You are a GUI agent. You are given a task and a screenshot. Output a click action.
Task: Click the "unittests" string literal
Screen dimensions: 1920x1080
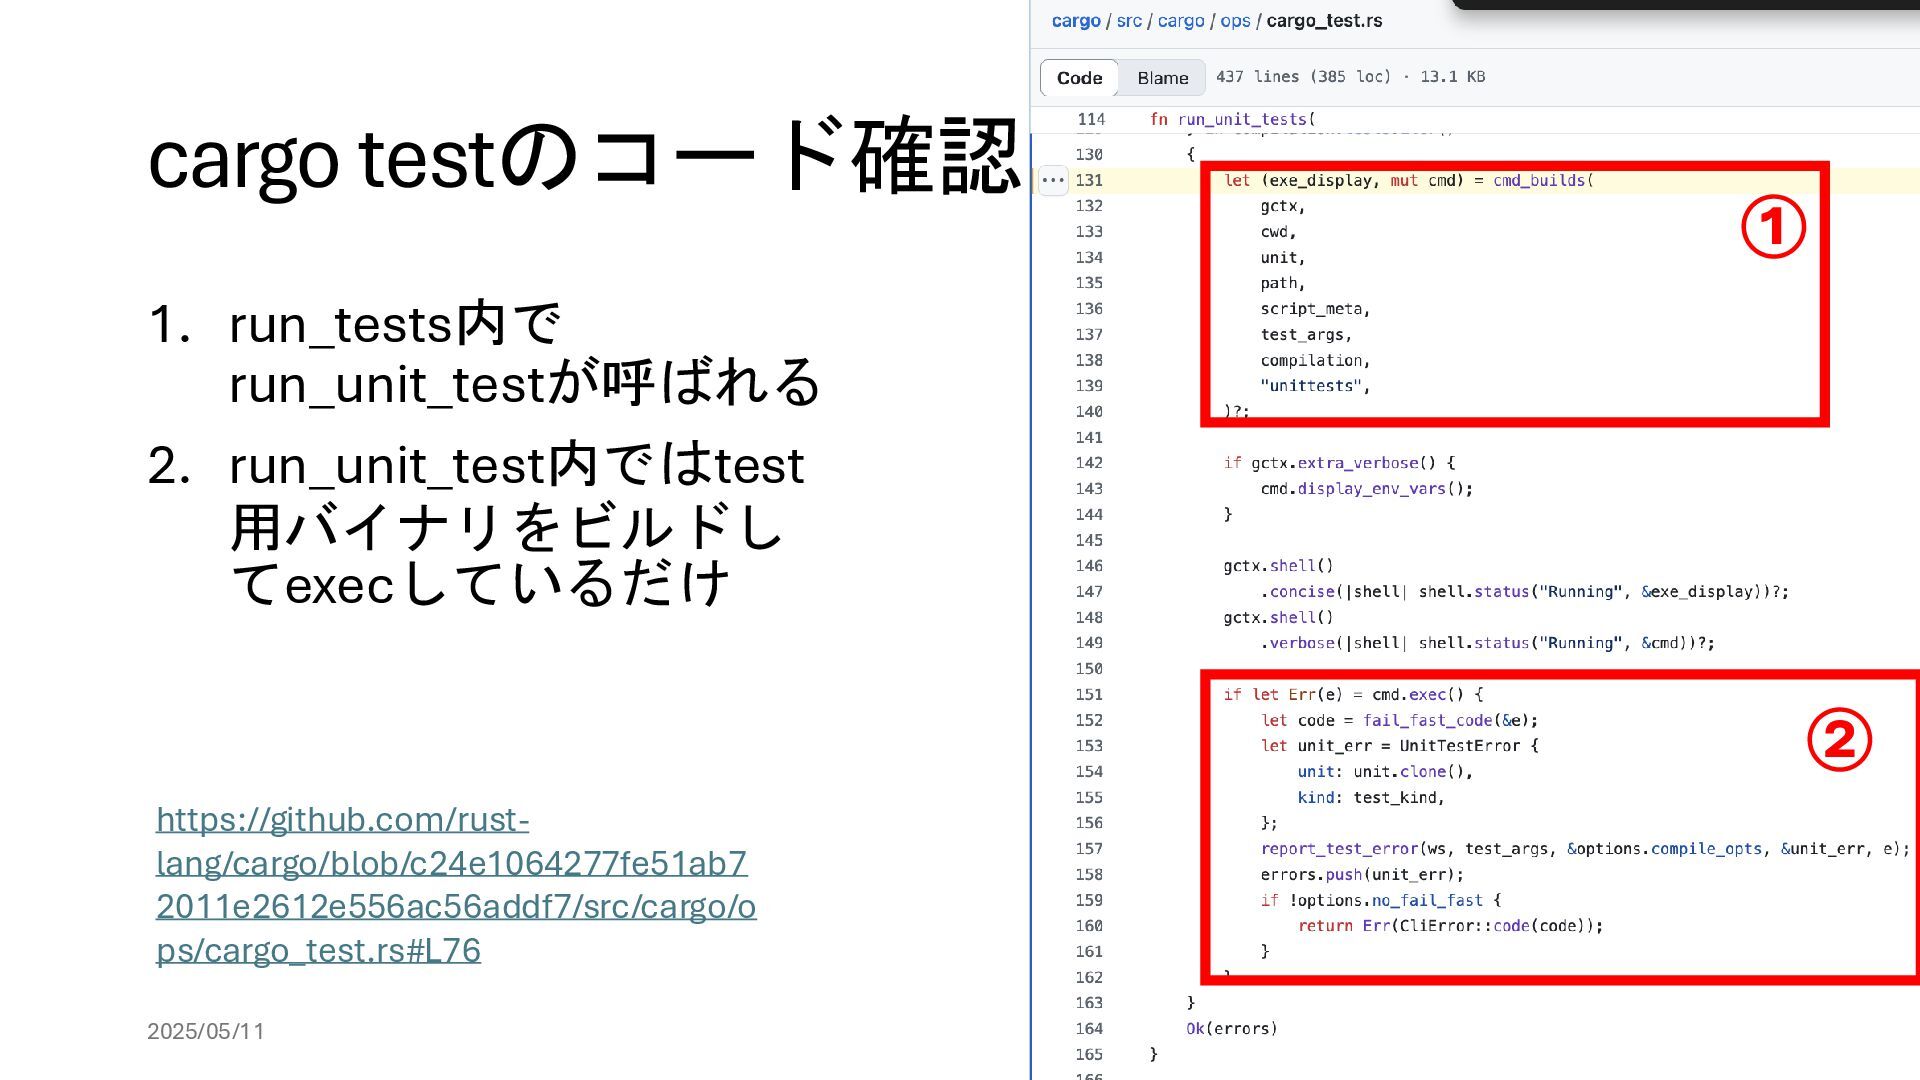(x=1310, y=386)
